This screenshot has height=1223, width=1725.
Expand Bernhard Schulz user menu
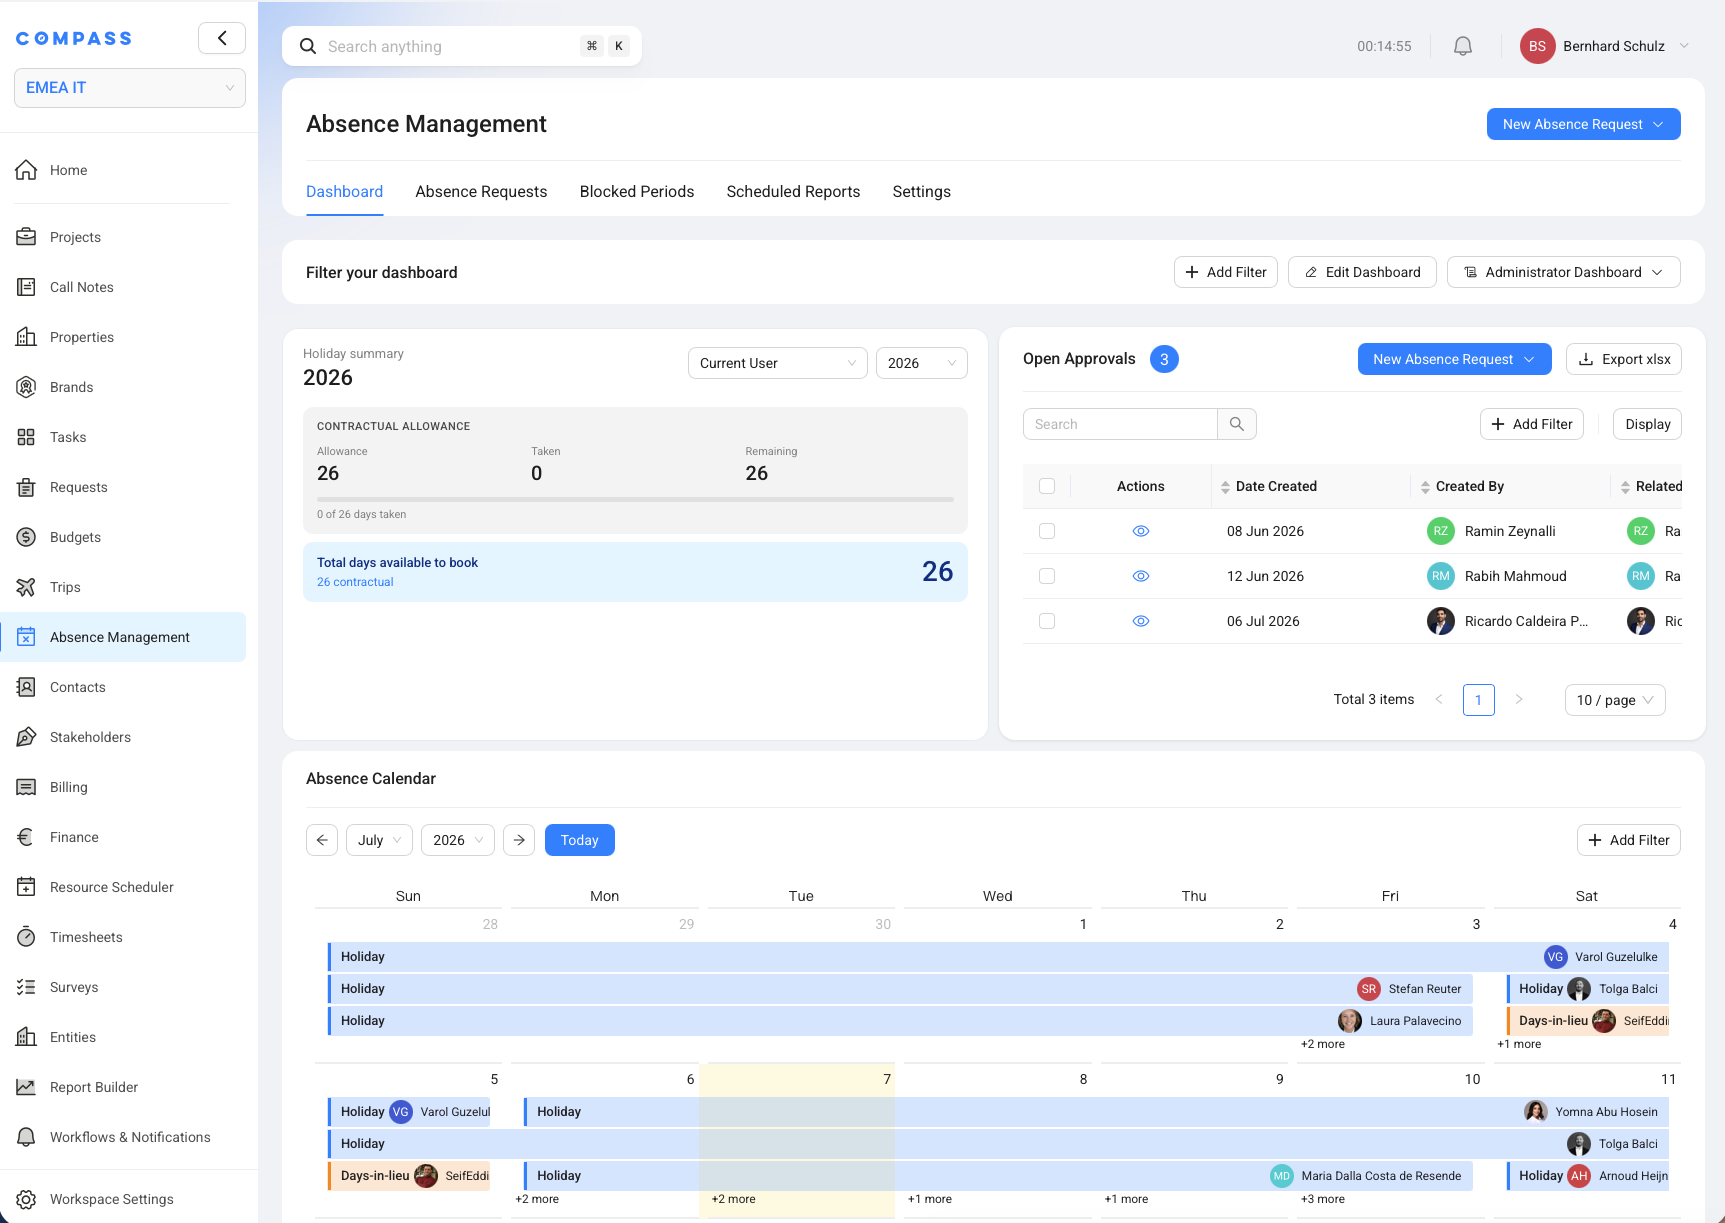(x=1604, y=46)
